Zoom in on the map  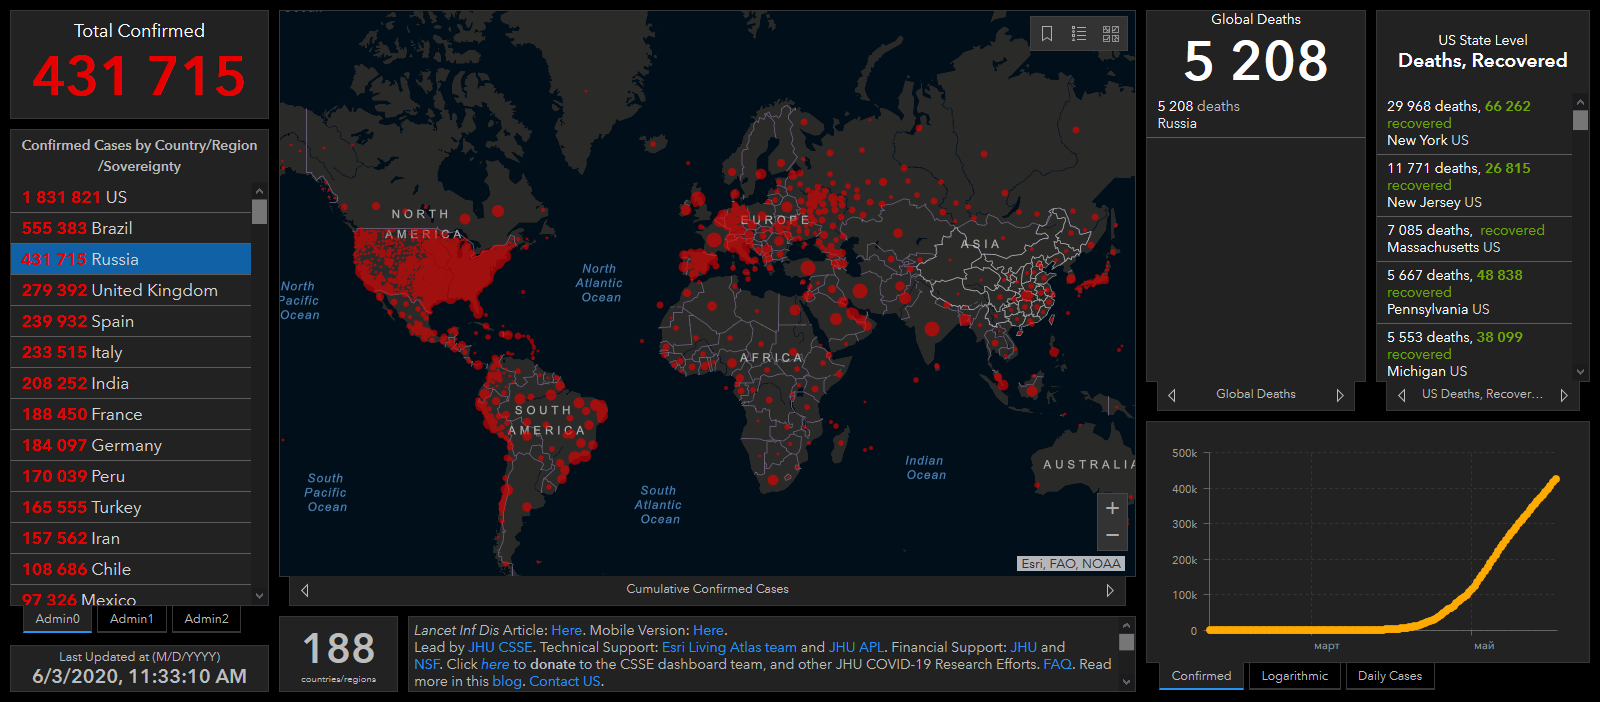click(x=1112, y=508)
